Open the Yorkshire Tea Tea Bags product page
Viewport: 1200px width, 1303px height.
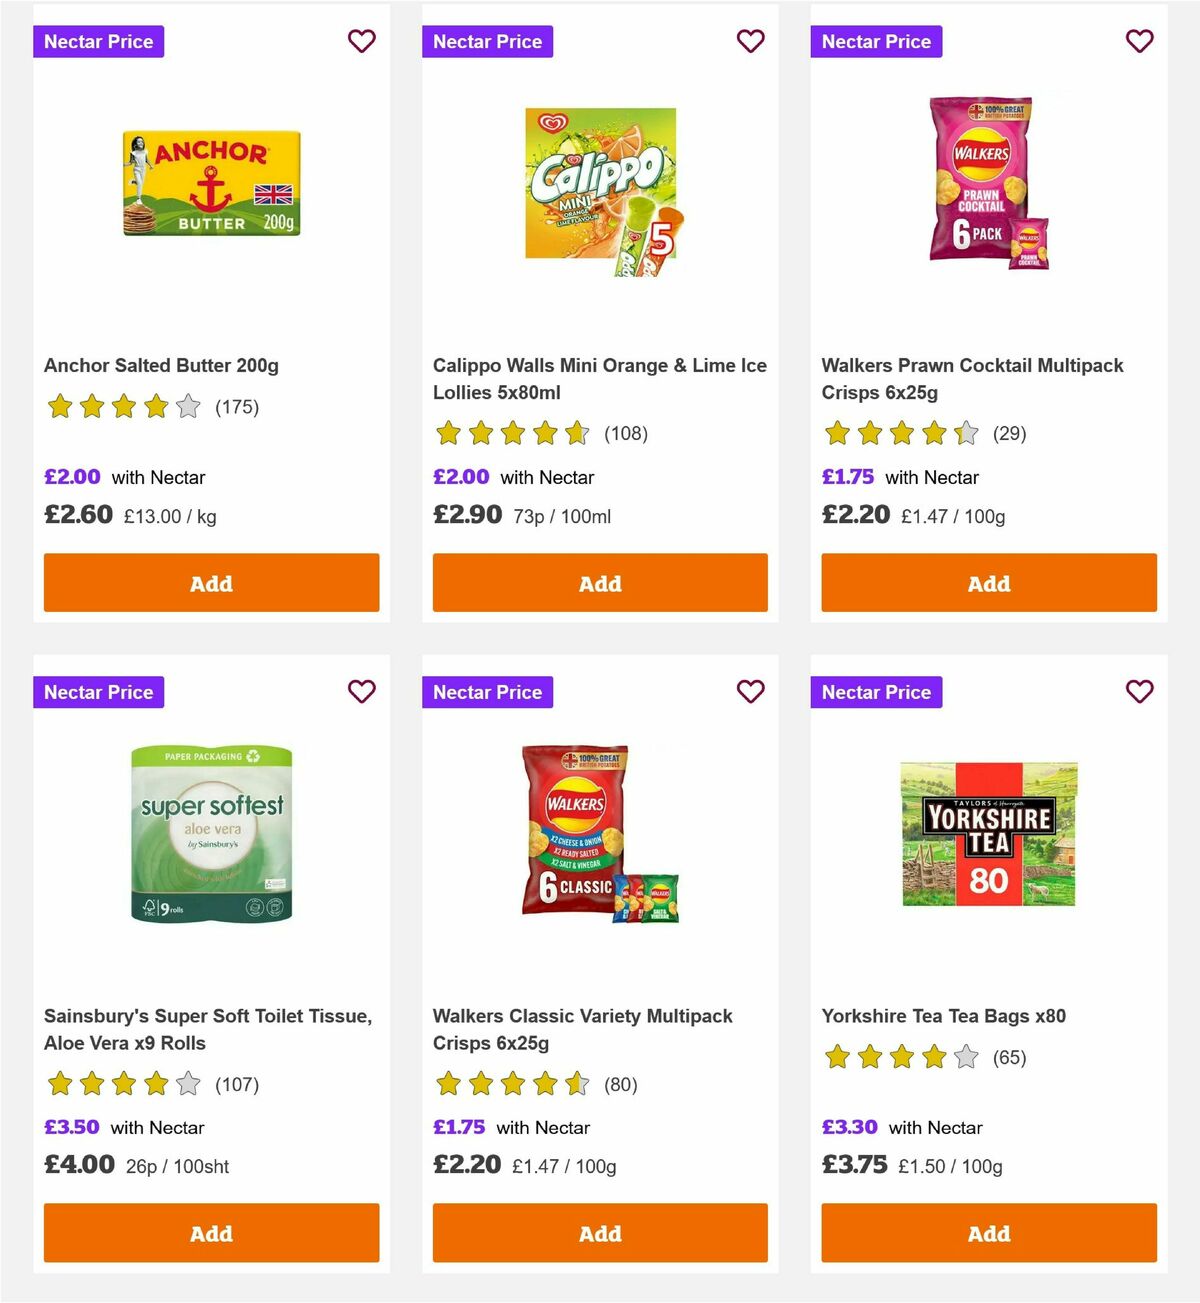[944, 1015]
